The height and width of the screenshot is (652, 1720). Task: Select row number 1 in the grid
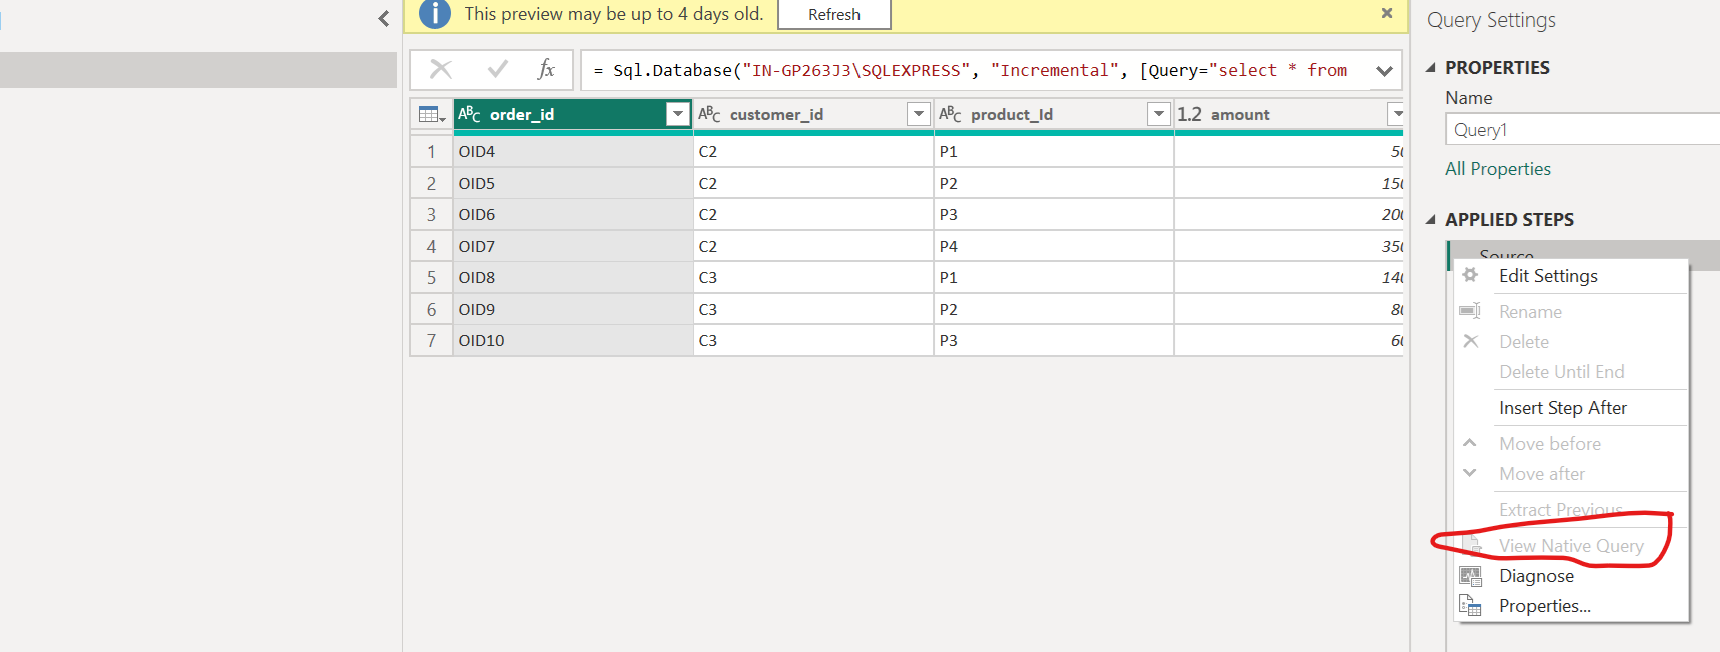coord(432,152)
